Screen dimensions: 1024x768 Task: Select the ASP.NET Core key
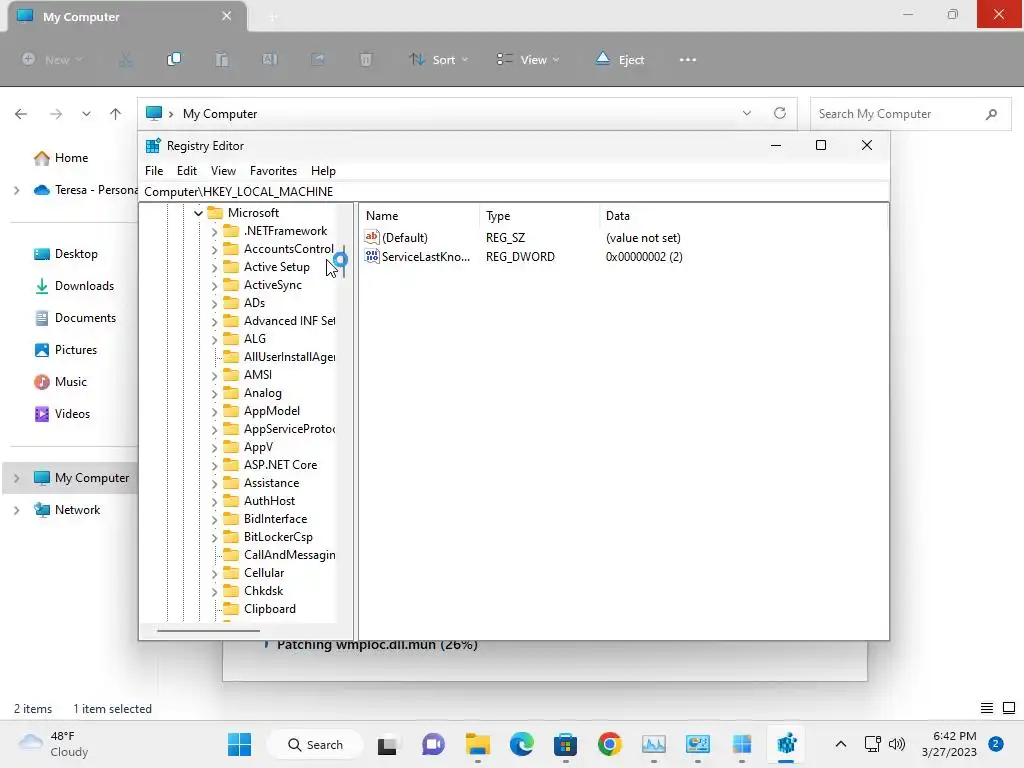coord(270,464)
